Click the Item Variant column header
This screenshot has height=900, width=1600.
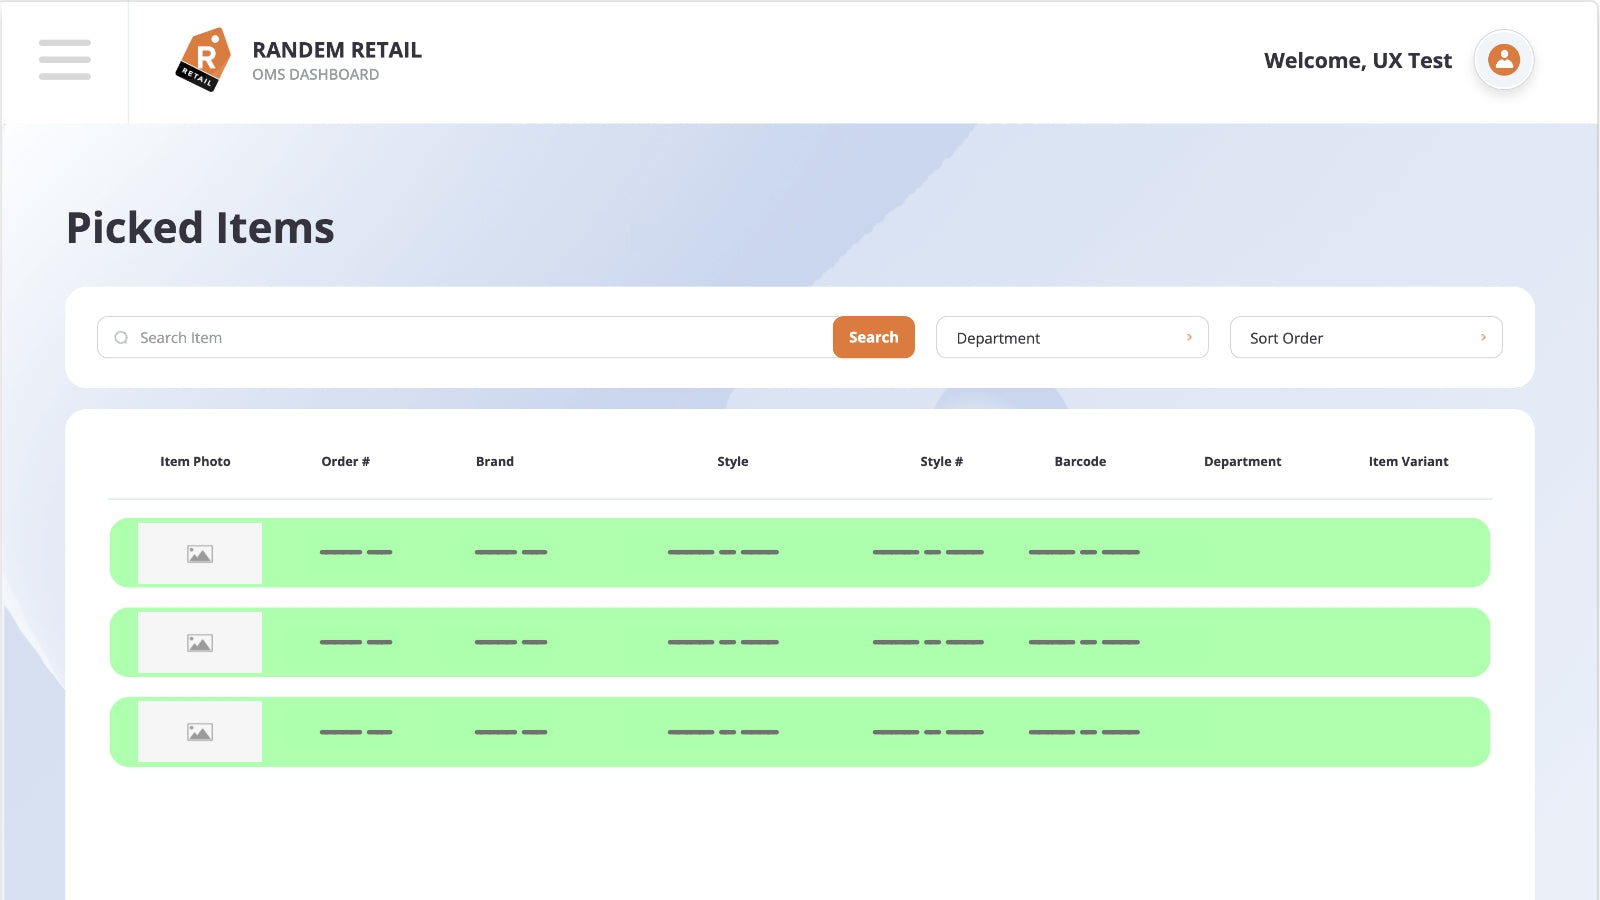[1408, 461]
